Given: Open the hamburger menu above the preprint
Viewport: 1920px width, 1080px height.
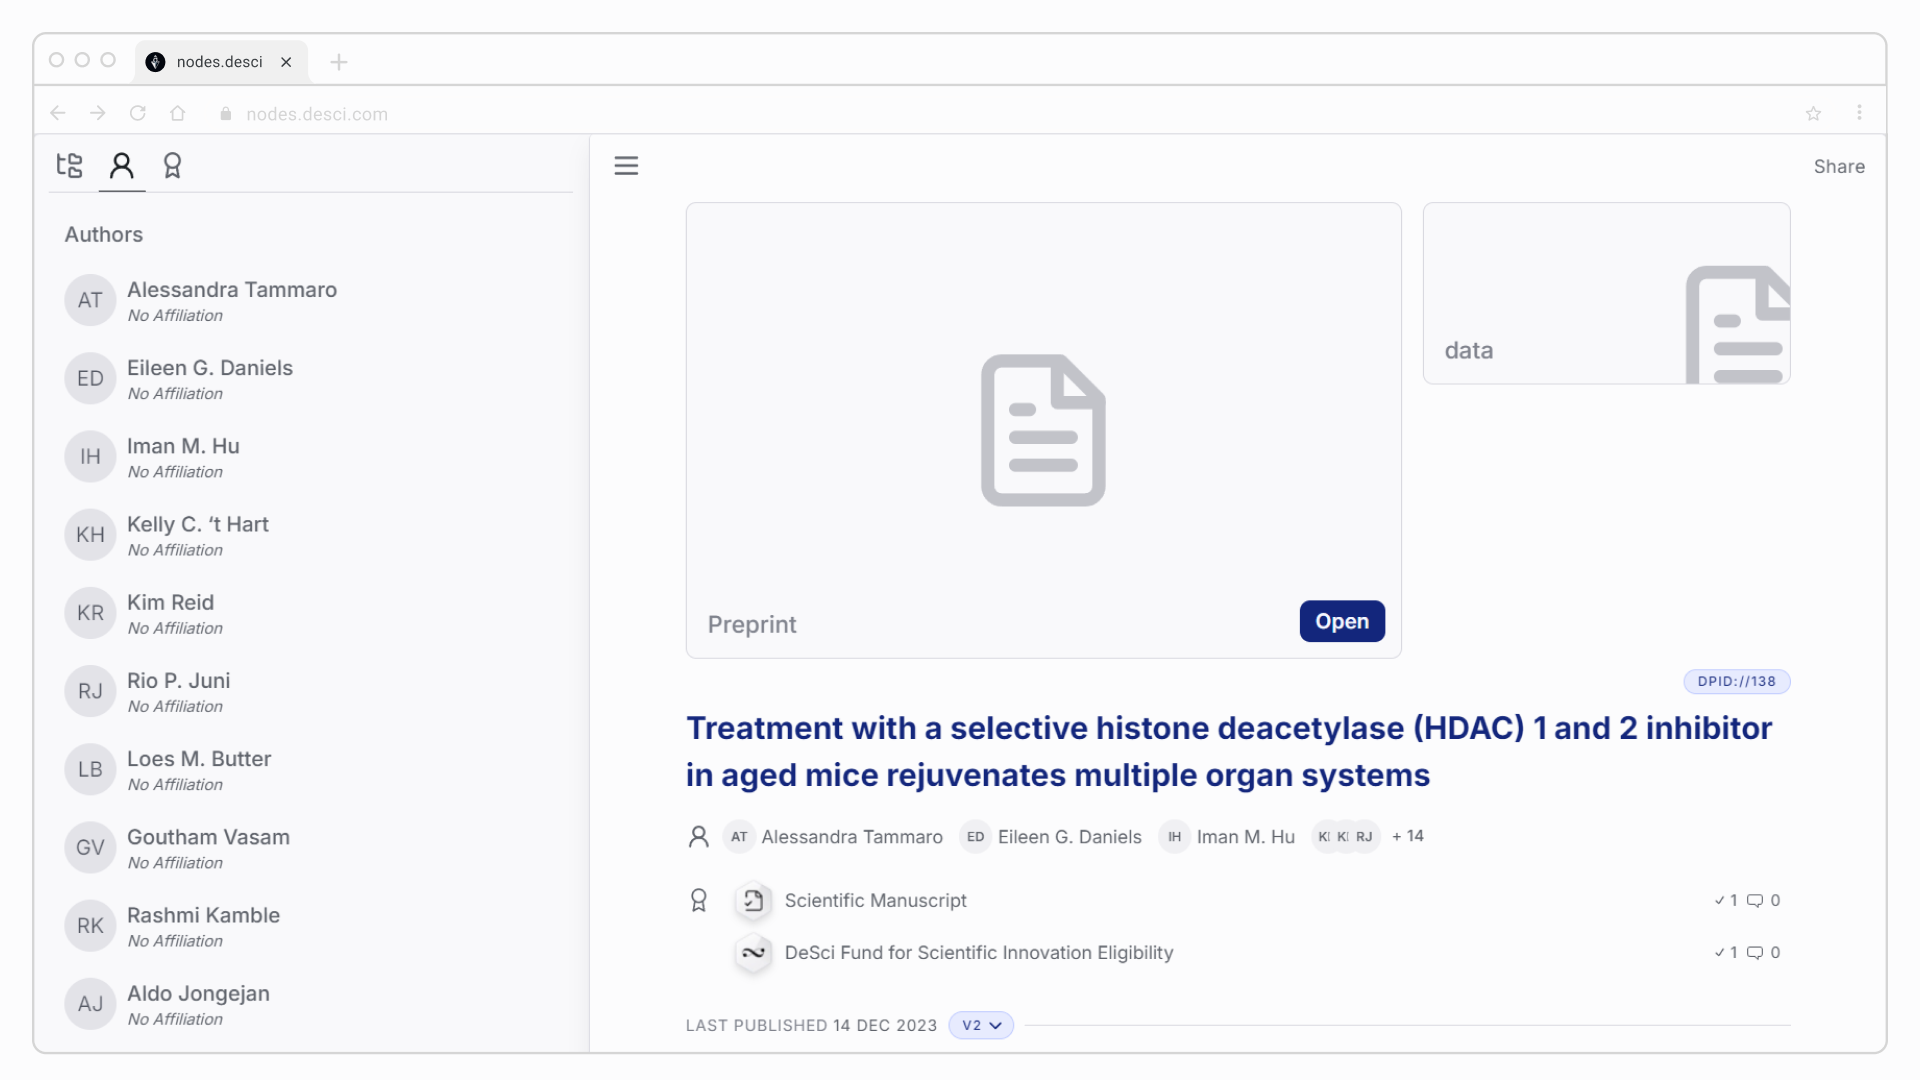Looking at the screenshot, I should tap(626, 165).
